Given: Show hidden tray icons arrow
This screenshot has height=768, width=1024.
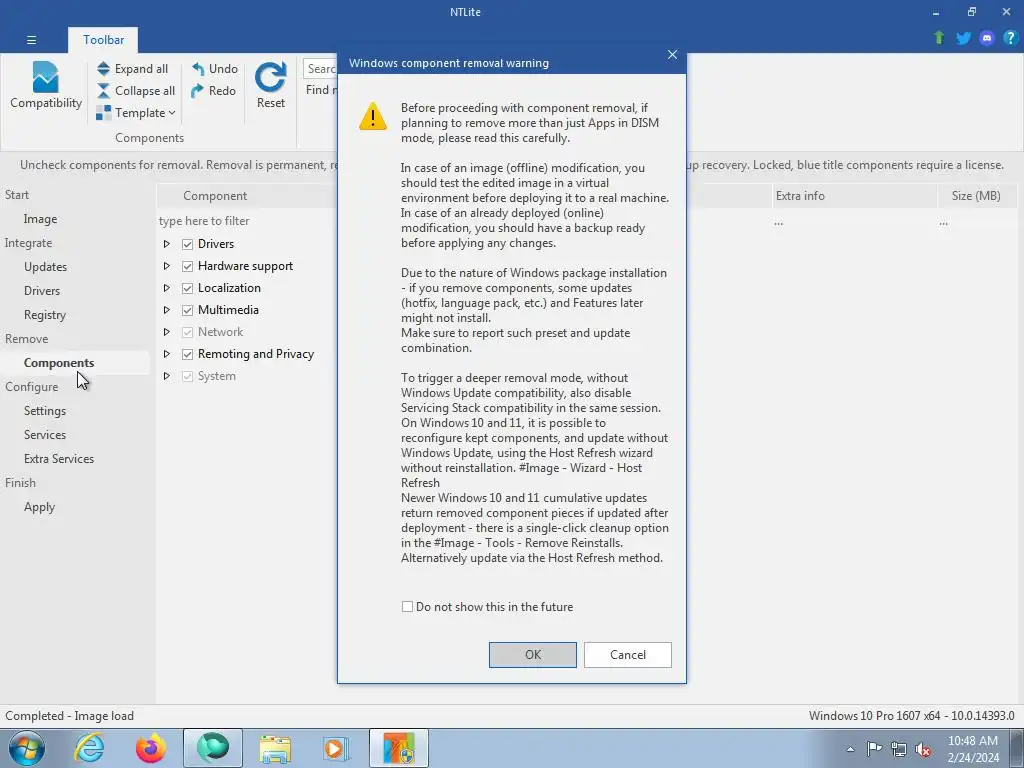Looking at the screenshot, I should point(850,750).
